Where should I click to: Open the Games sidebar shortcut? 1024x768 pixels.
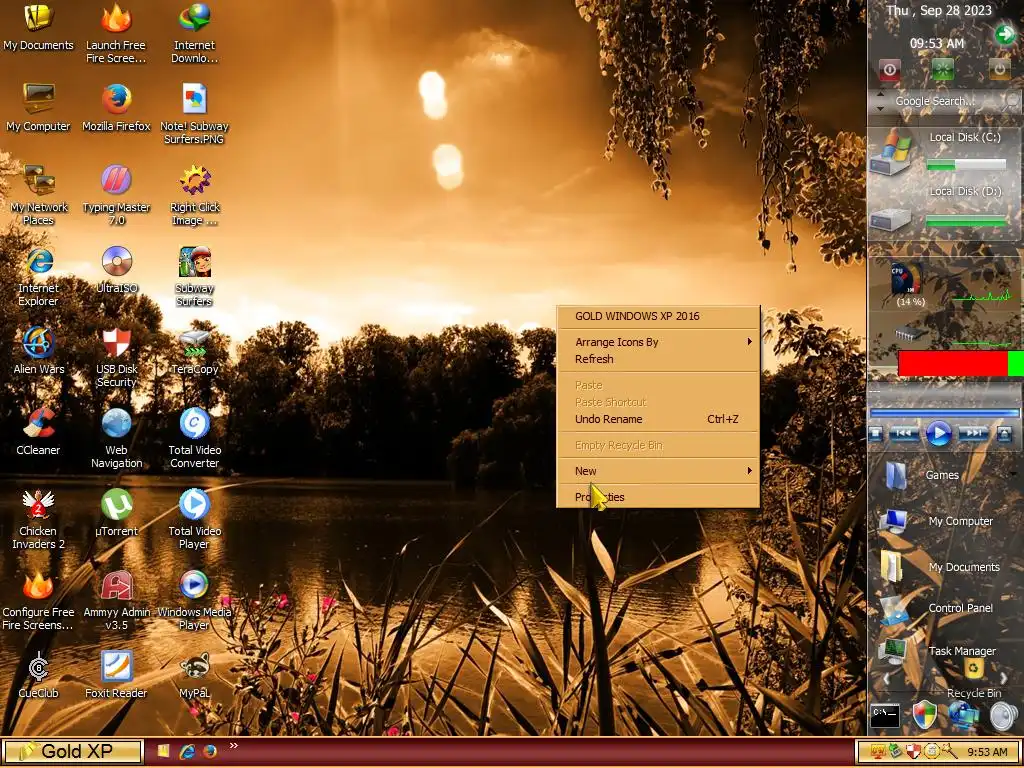(x=922, y=475)
